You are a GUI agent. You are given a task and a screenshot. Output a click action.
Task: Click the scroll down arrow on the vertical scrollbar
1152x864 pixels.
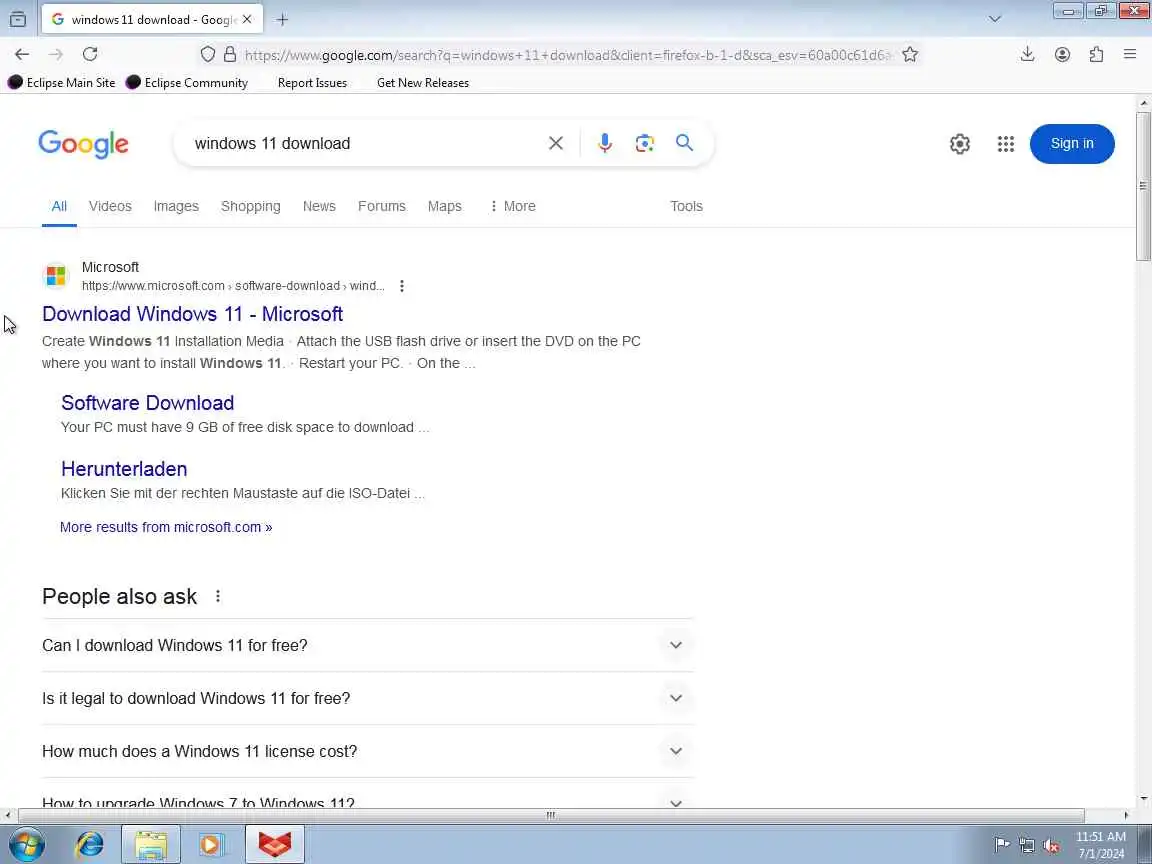(x=1144, y=799)
